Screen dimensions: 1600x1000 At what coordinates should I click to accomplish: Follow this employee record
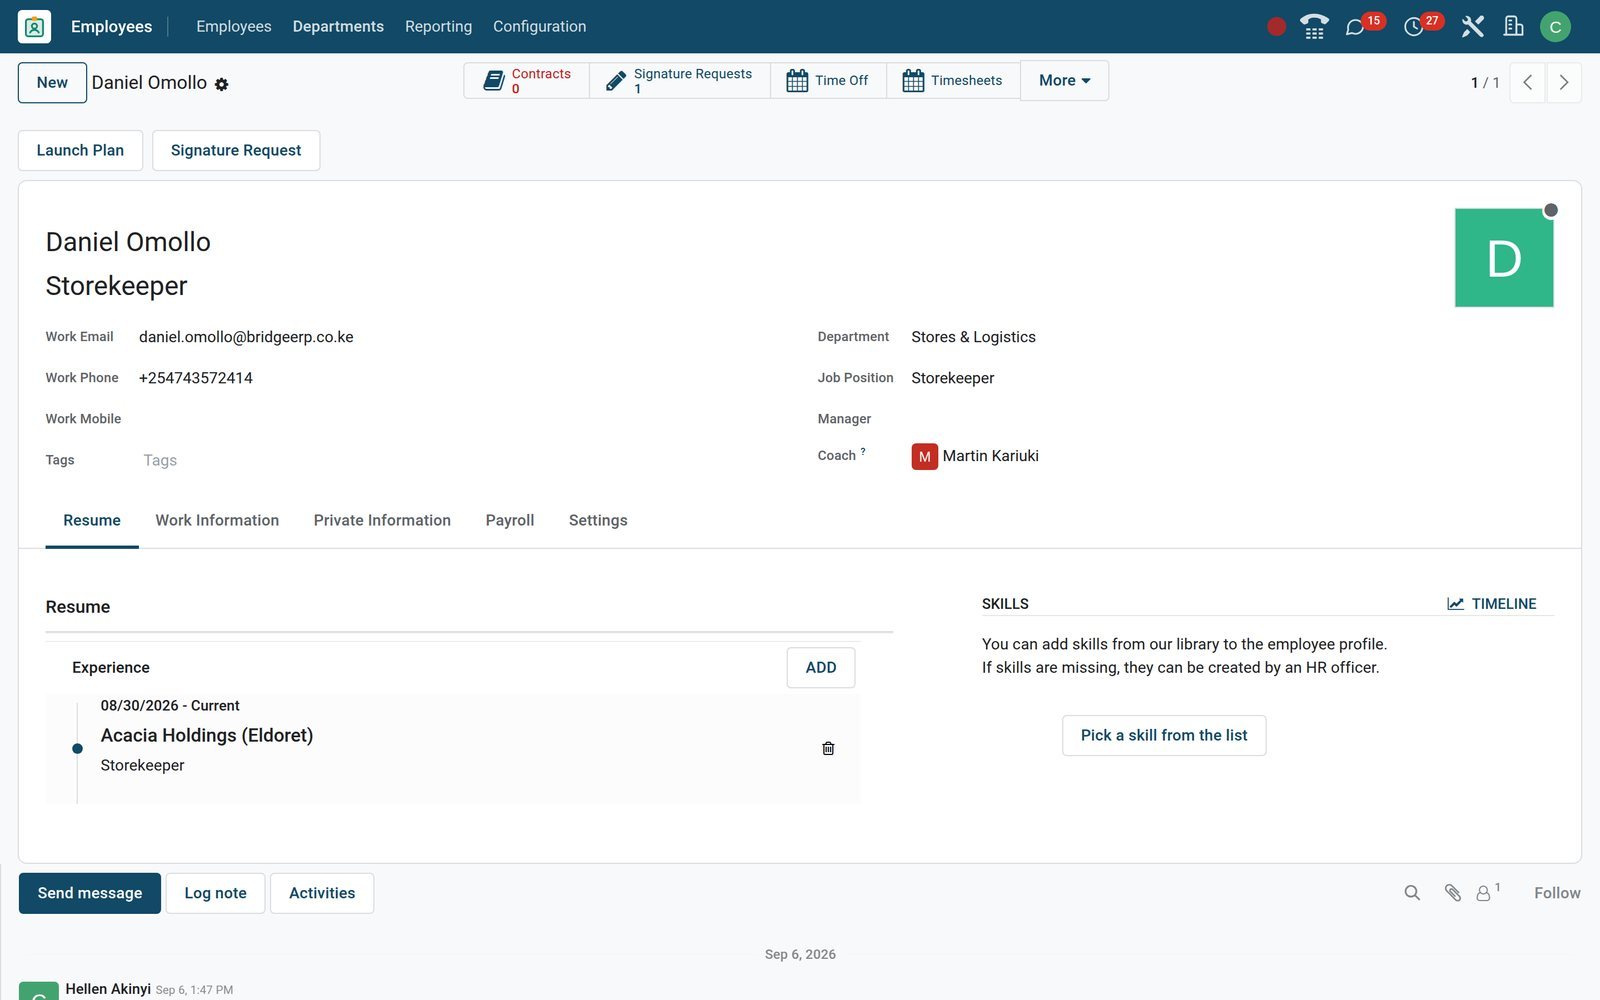1557,893
